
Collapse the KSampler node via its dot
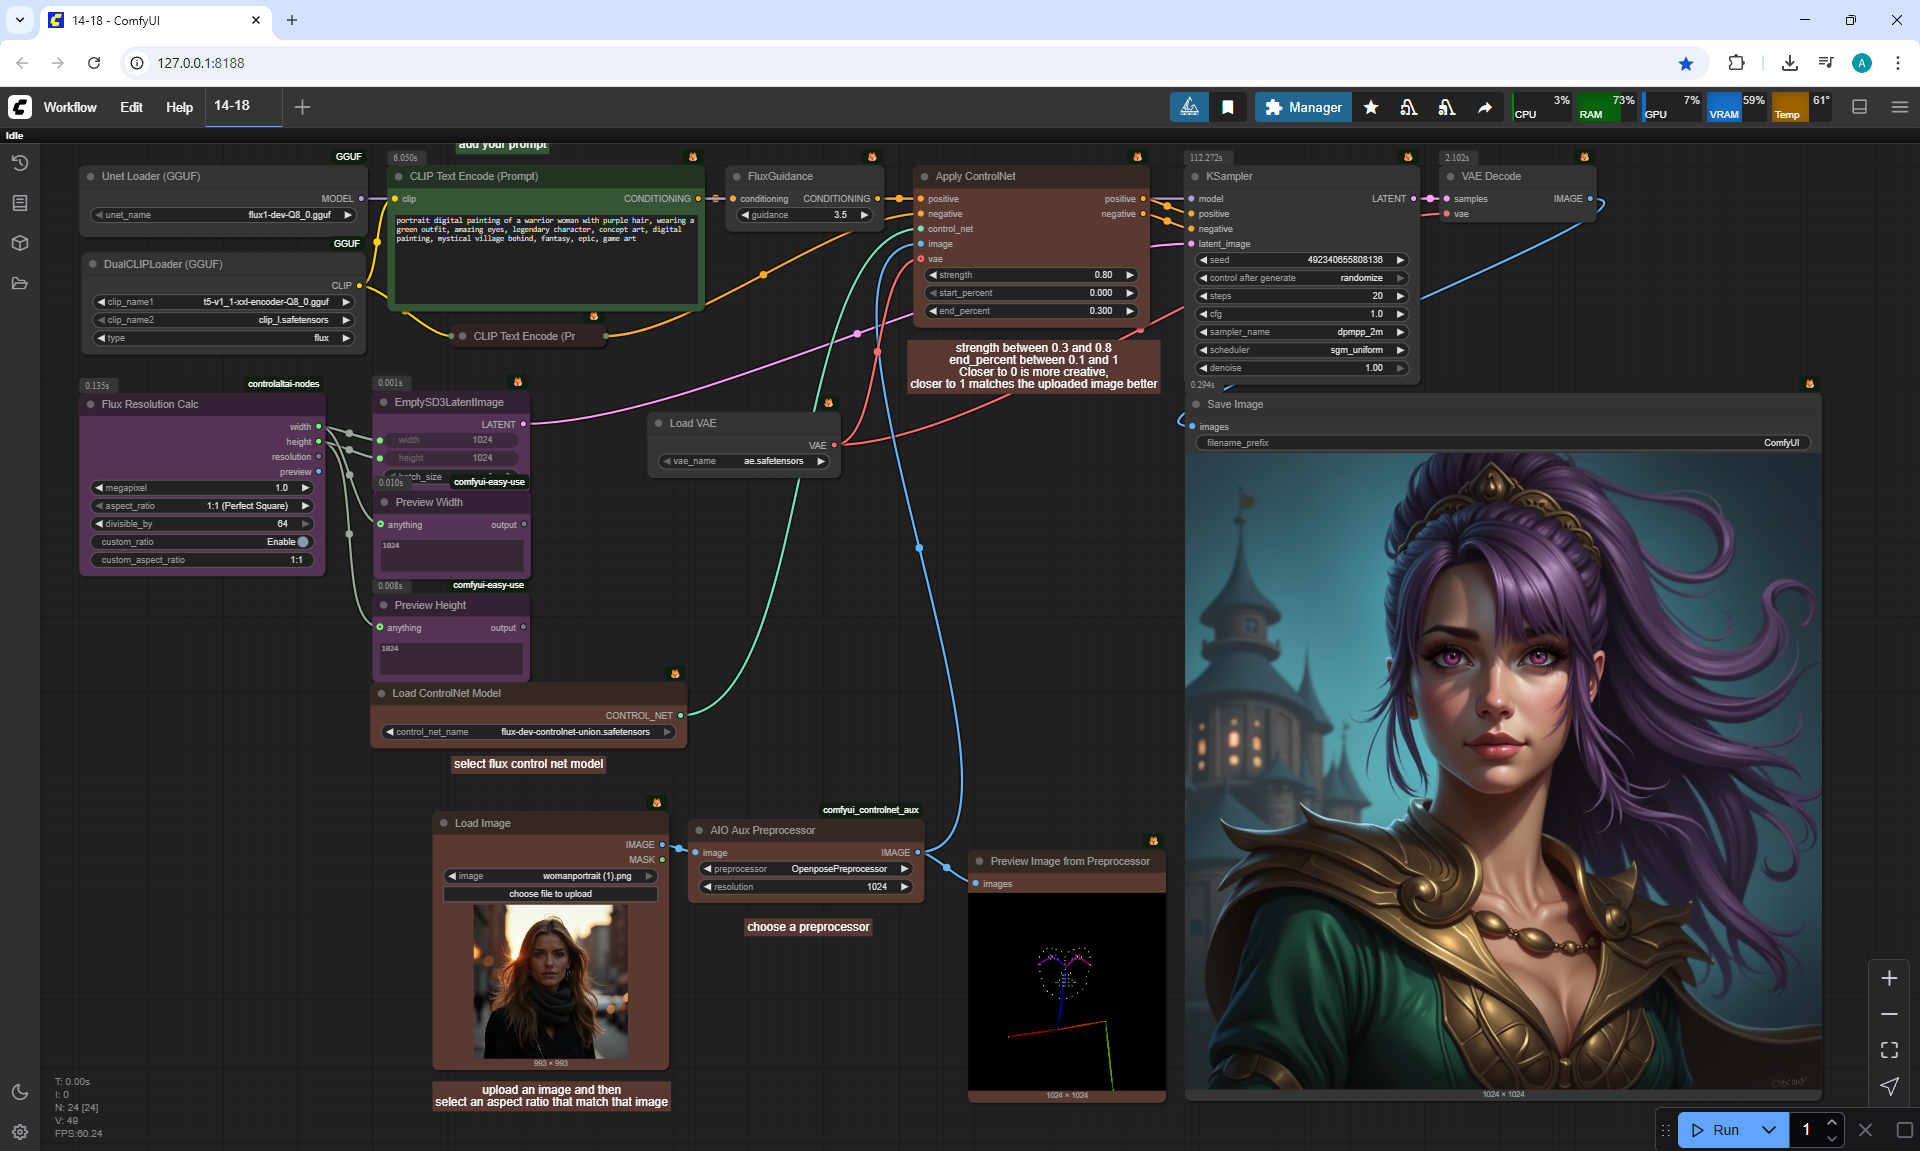pyautogui.click(x=1194, y=176)
